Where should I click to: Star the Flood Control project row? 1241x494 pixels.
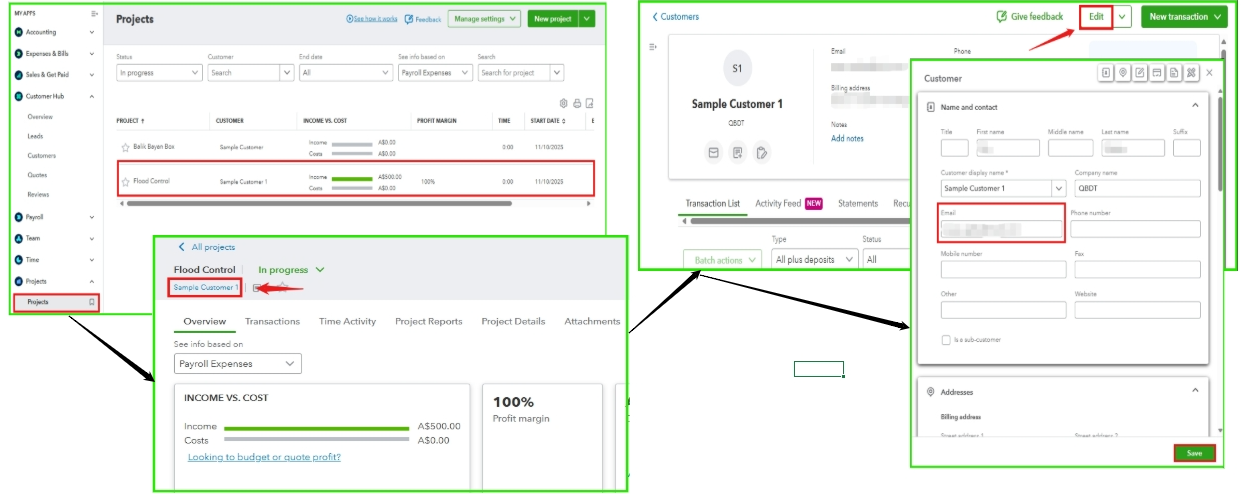[x=125, y=182]
